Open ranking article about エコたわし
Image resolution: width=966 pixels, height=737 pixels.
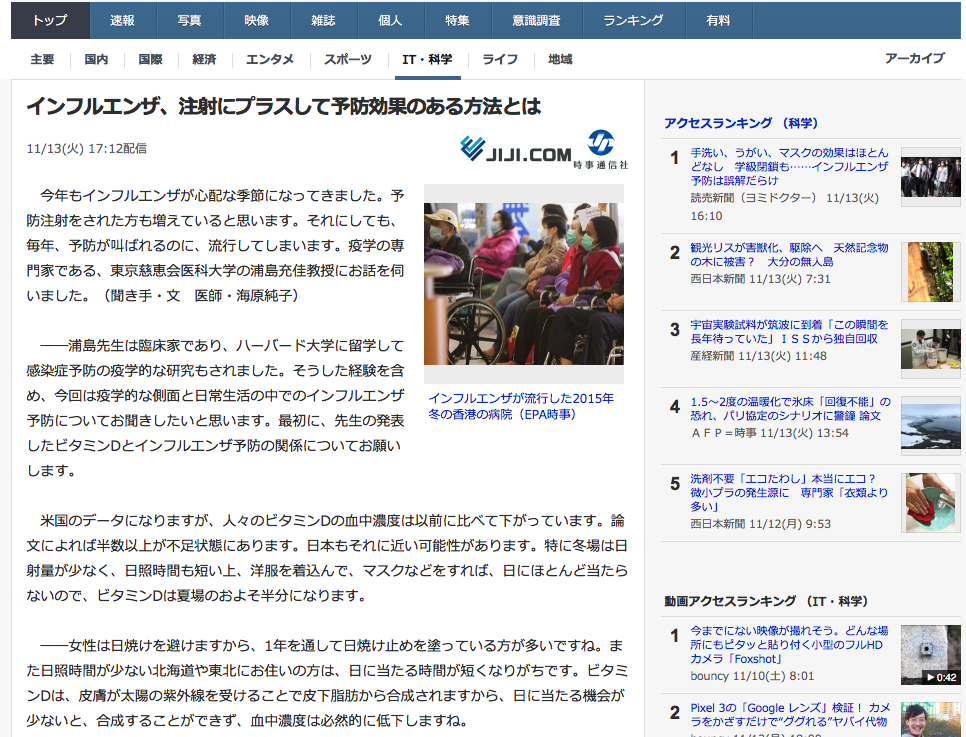click(x=789, y=492)
